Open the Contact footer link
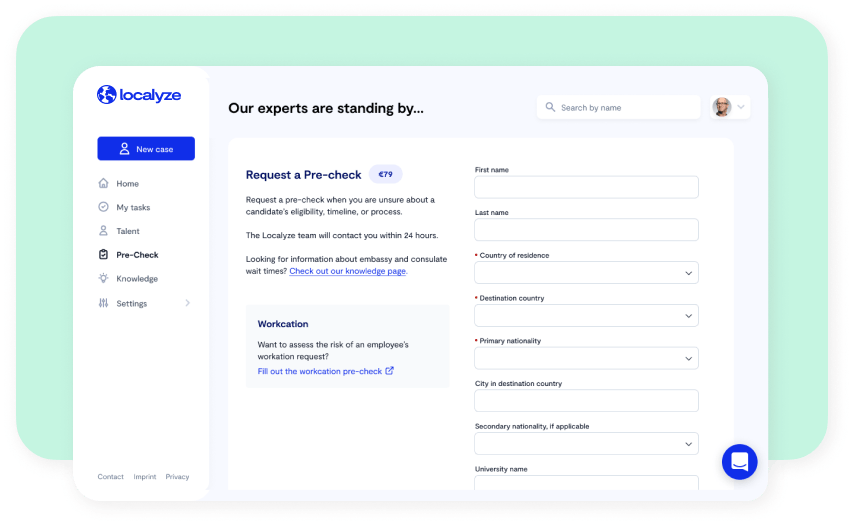Viewport: 852px width, 524px height. click(110, 477)
